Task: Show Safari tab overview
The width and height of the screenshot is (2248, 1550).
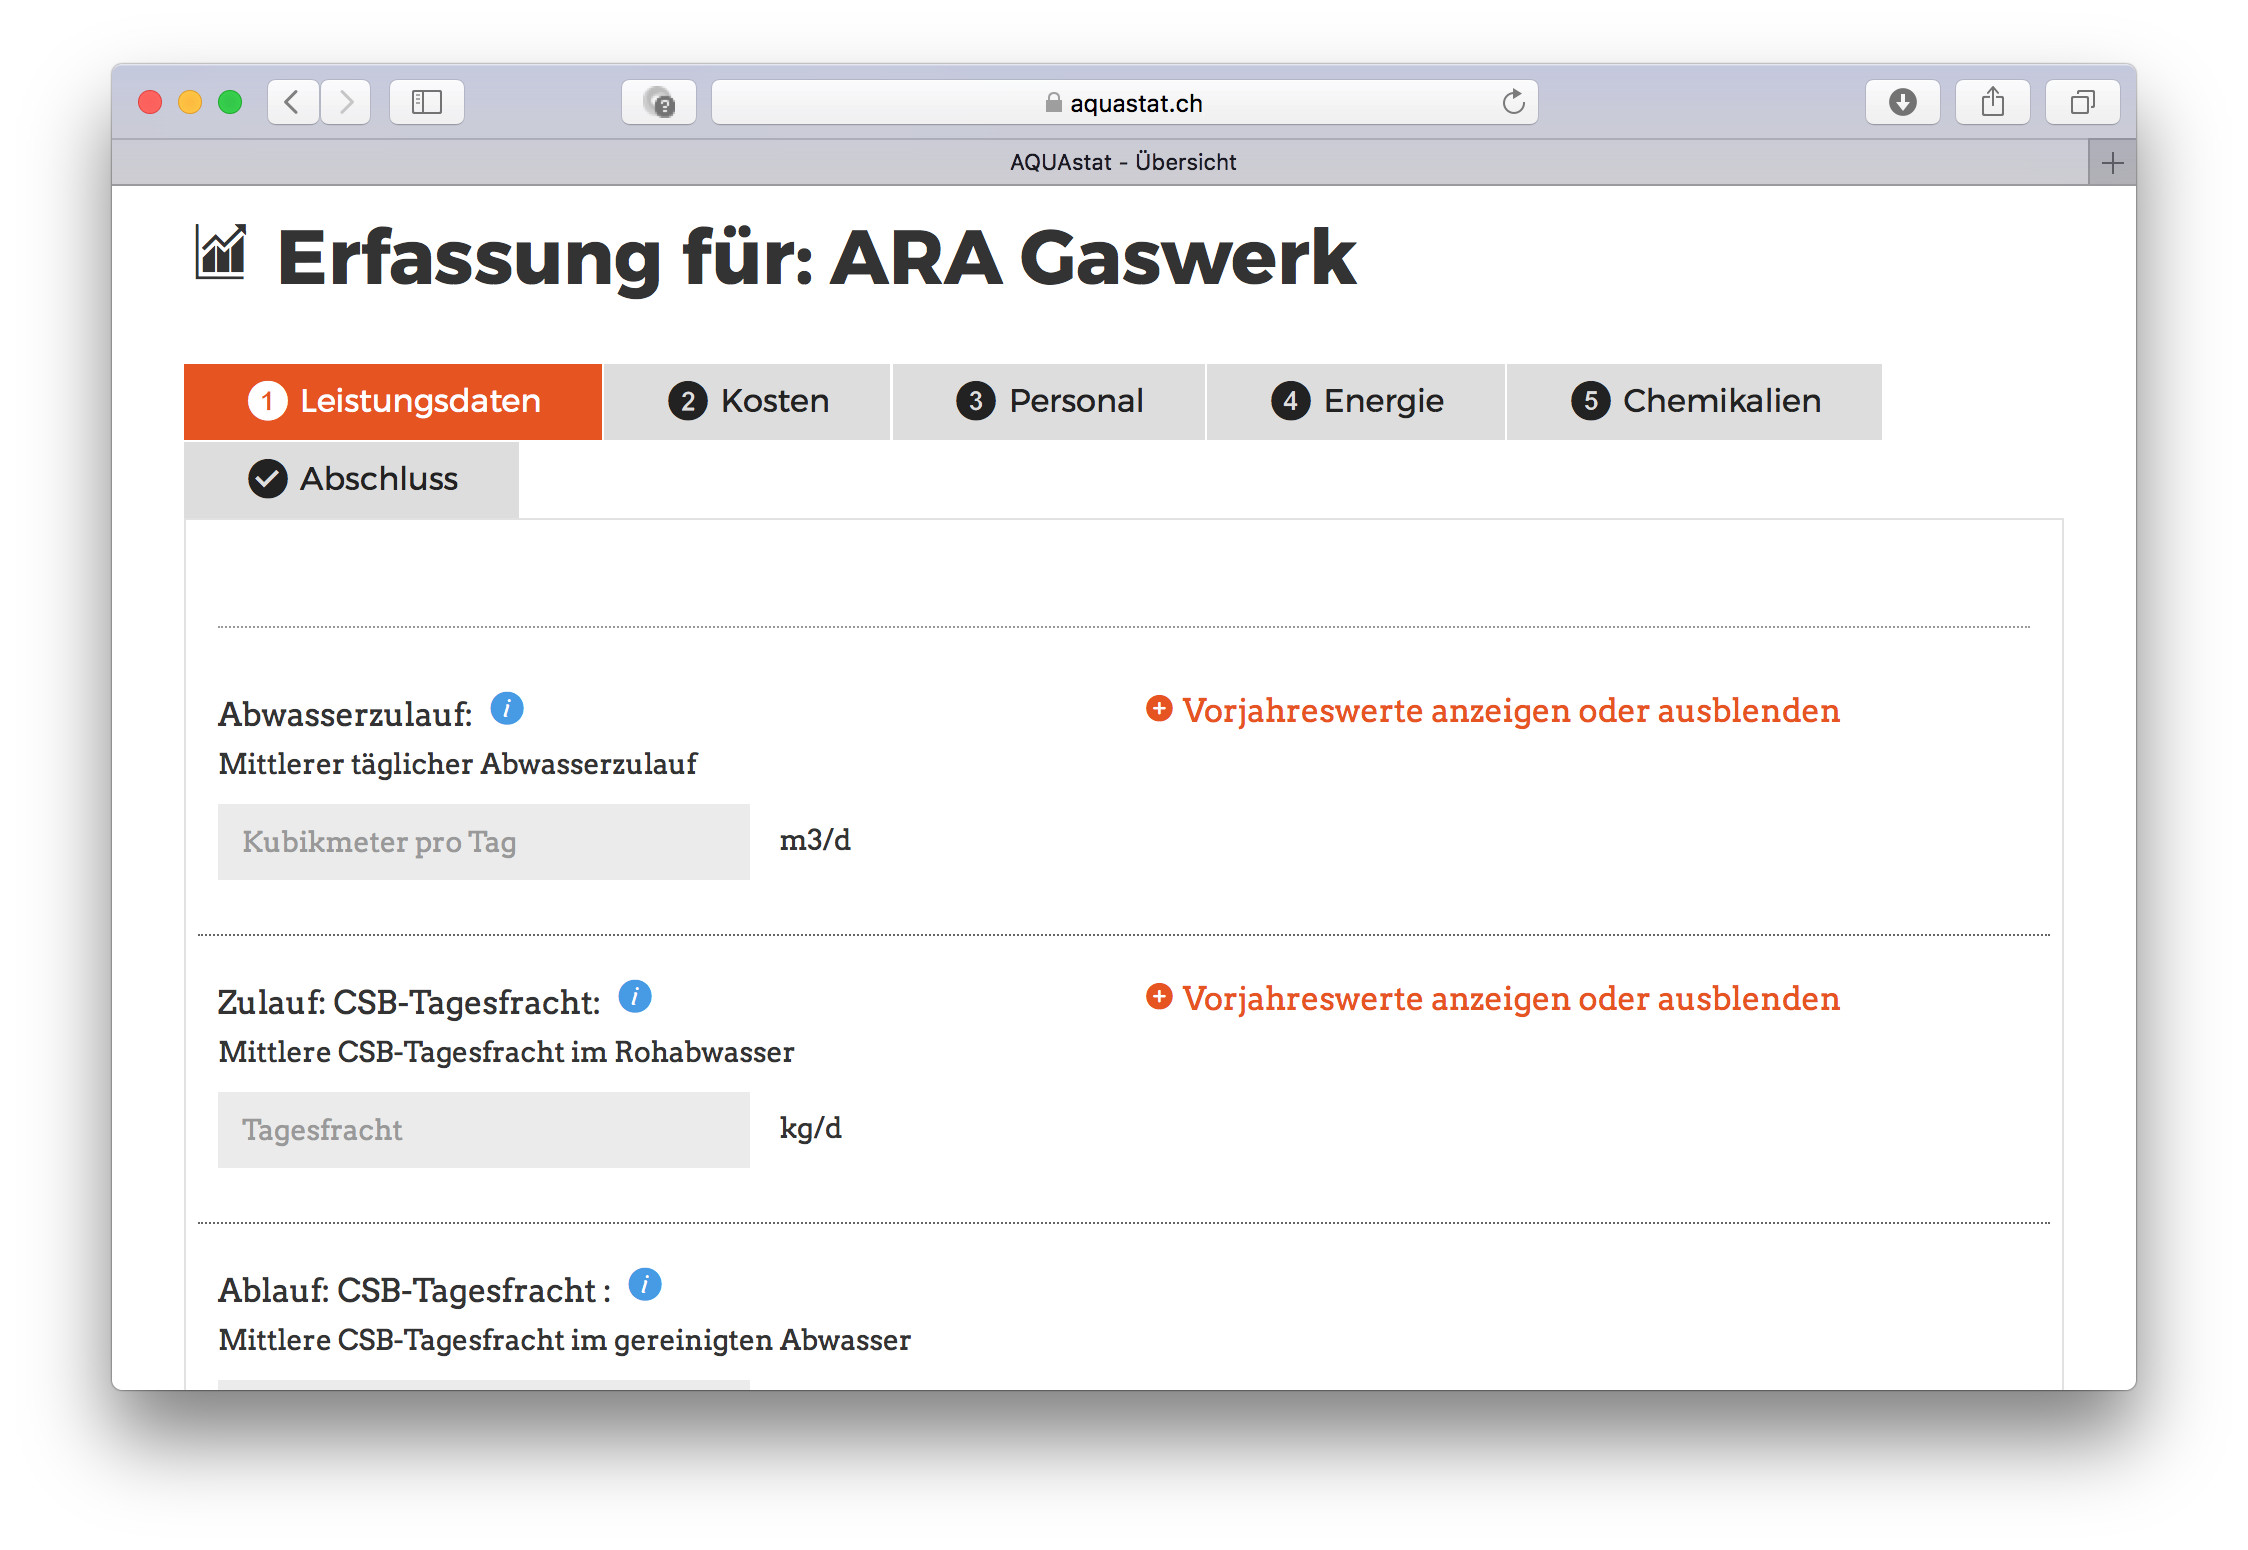Action: [x=2082, y=102]
